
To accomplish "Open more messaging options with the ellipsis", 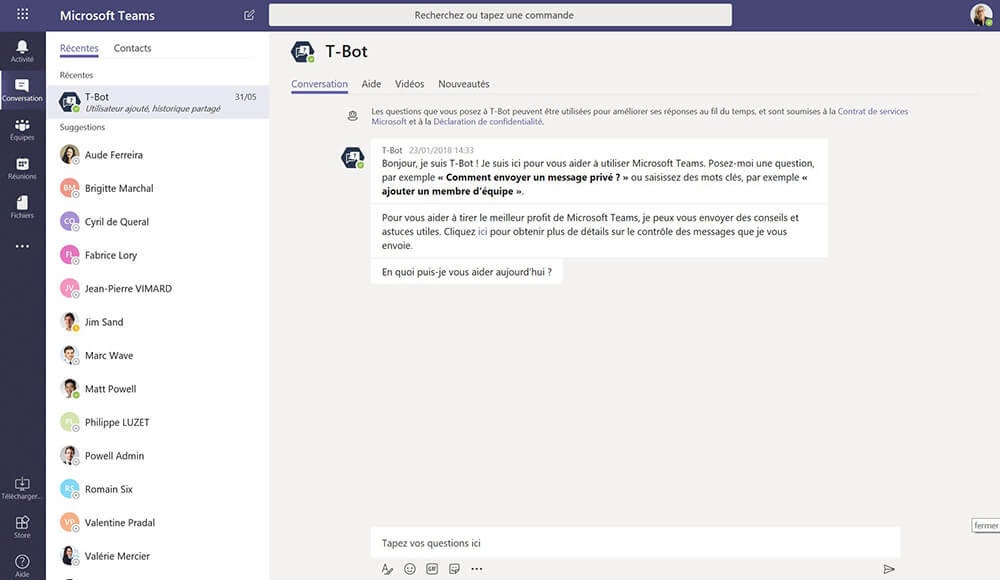I will click(x=477, y=568).
